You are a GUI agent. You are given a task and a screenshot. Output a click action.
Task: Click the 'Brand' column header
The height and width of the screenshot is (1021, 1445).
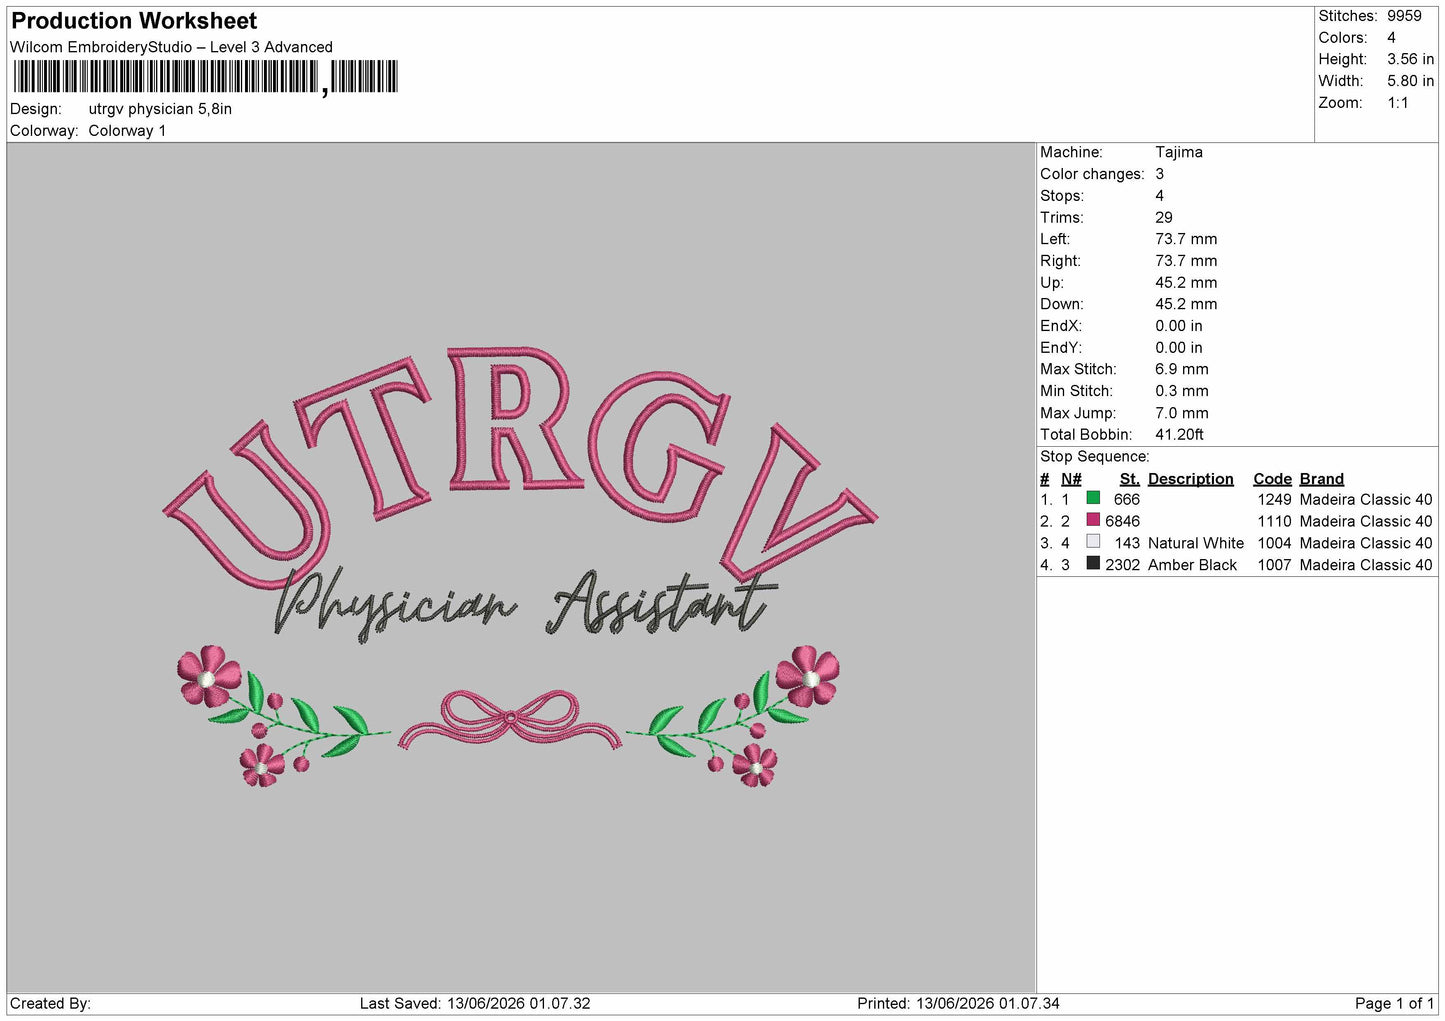click(x=1322, y=479)
